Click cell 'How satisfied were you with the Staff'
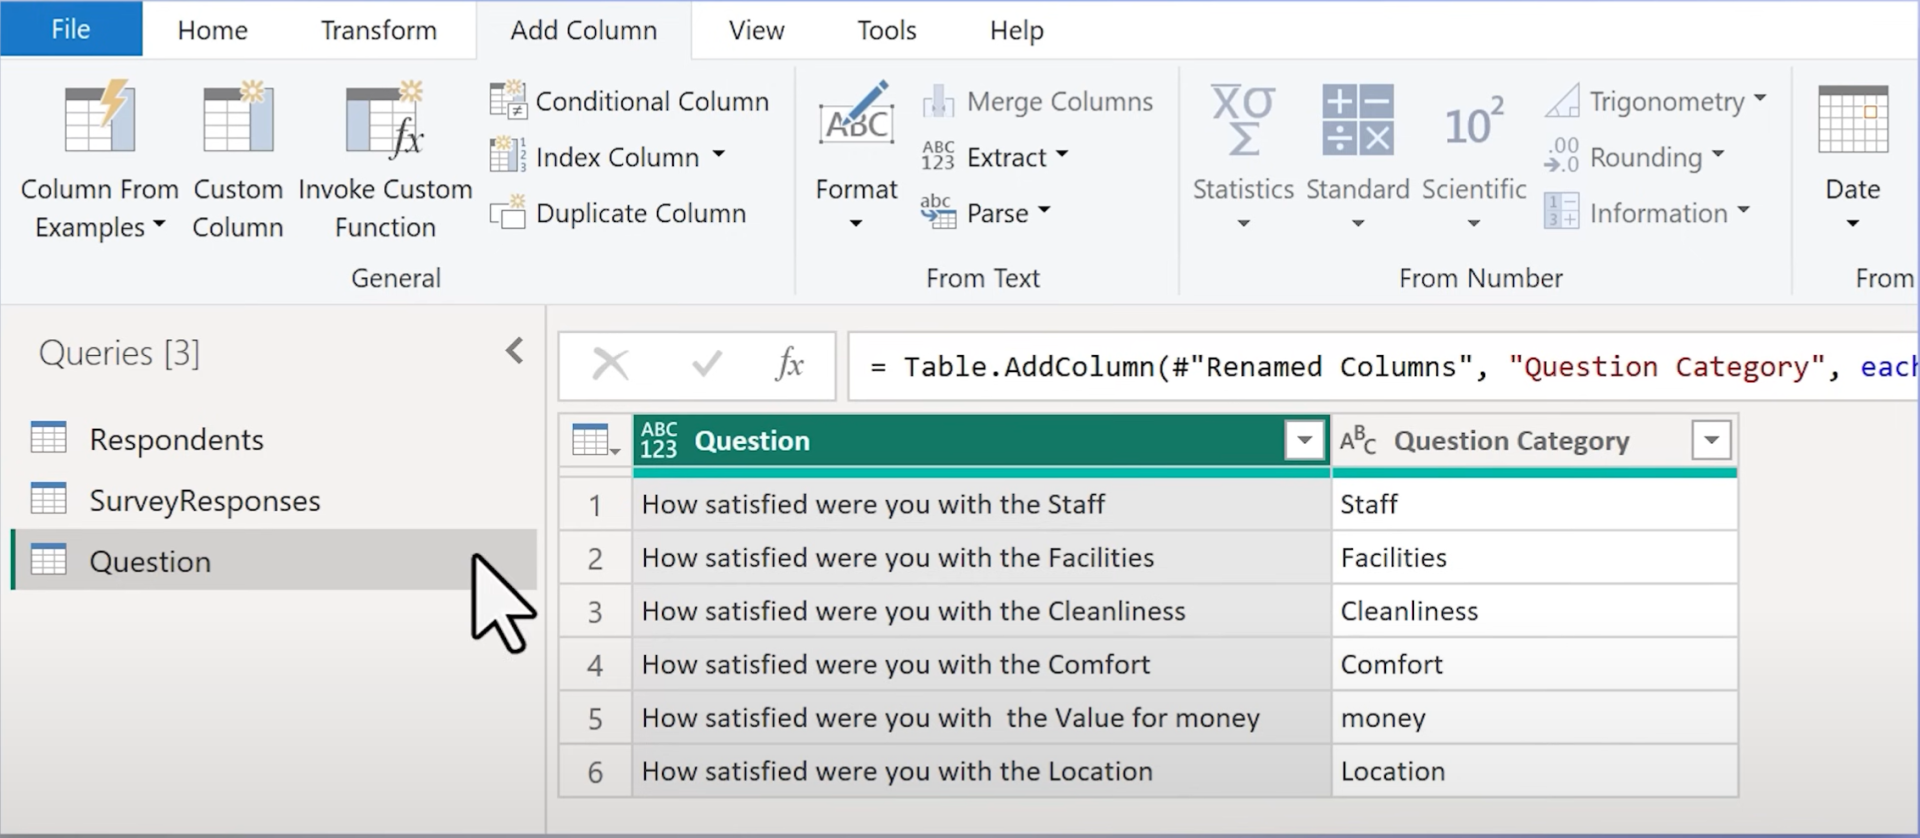The height and width of the screenshot is (838, 1920). coord(981,504)
